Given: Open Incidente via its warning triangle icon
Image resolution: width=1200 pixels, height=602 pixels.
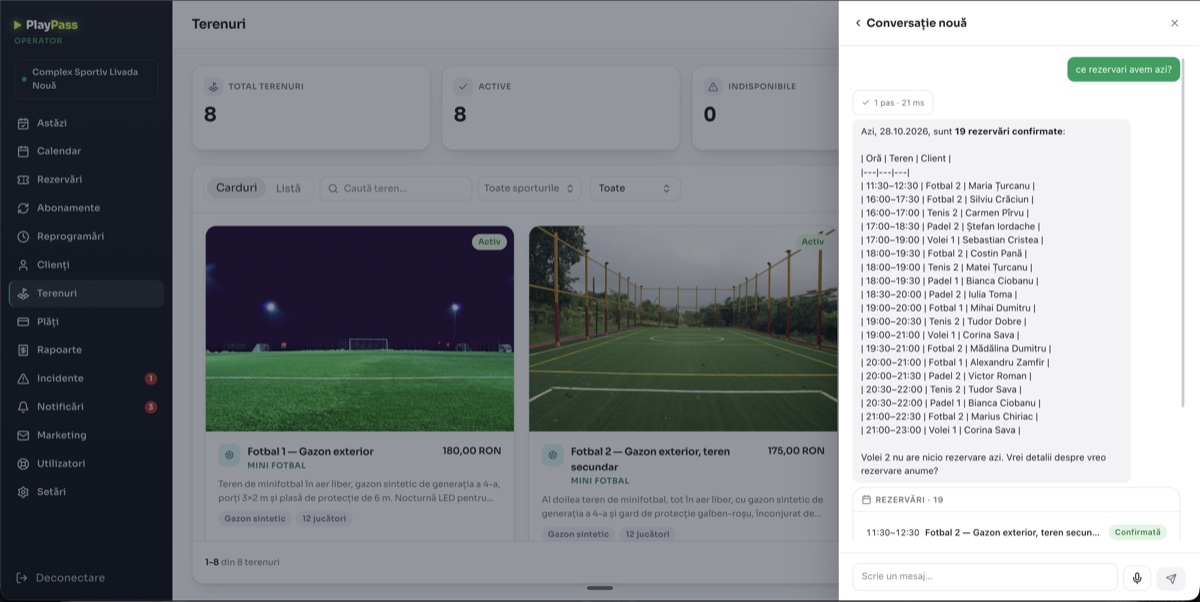Looking at the screenshot, I should tap(23, 379).
